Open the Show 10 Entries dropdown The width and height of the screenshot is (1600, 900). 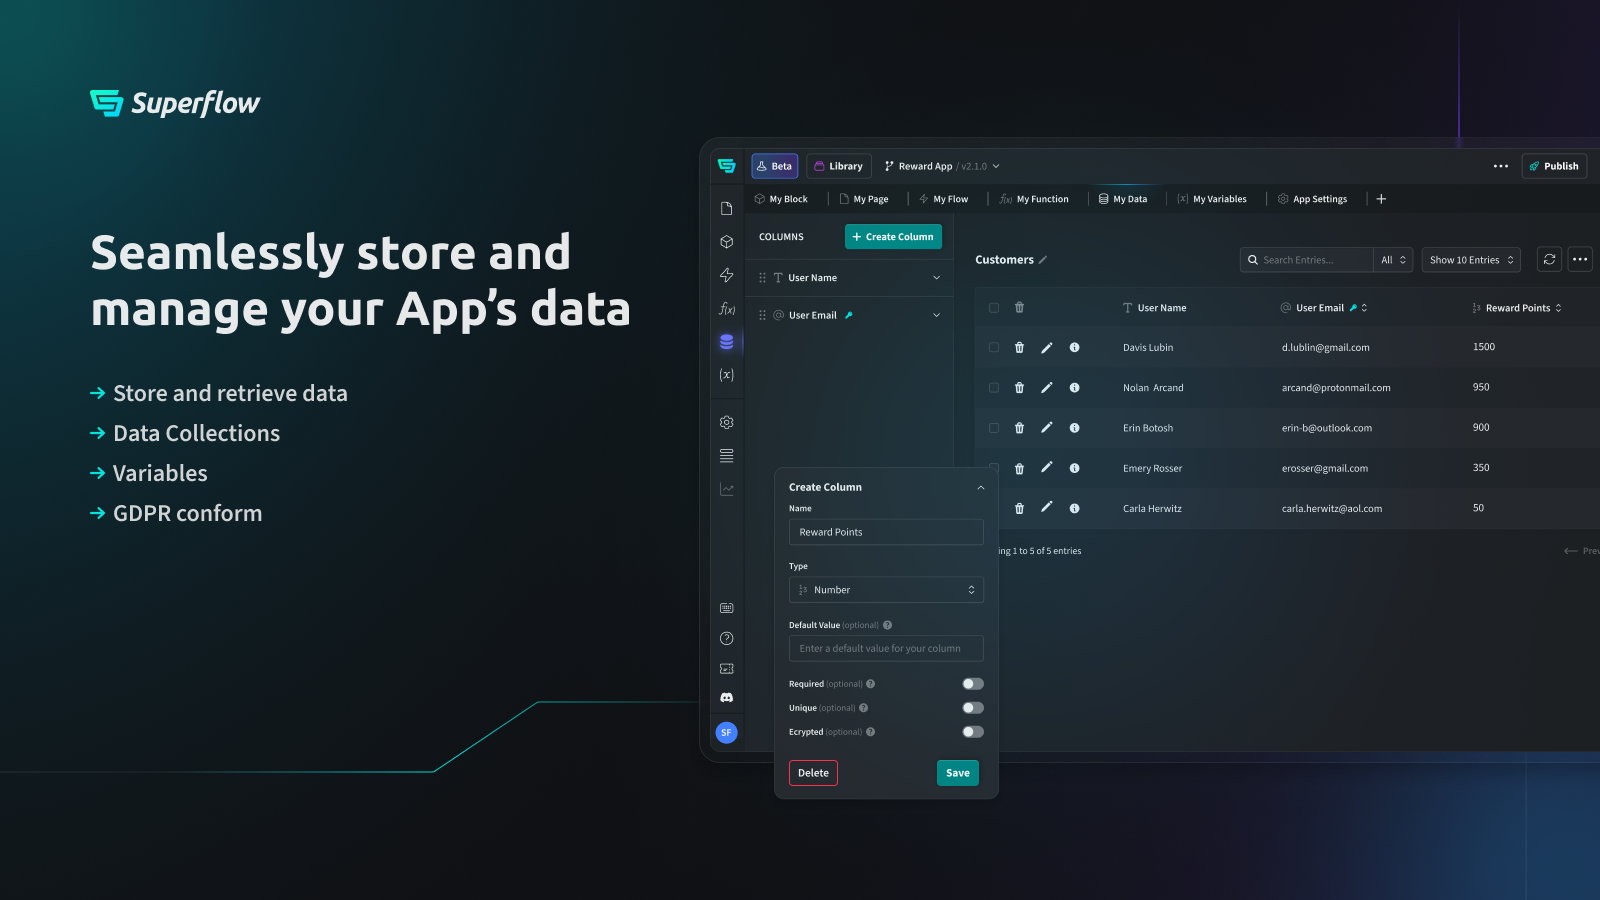click(x=1470, y=259)
